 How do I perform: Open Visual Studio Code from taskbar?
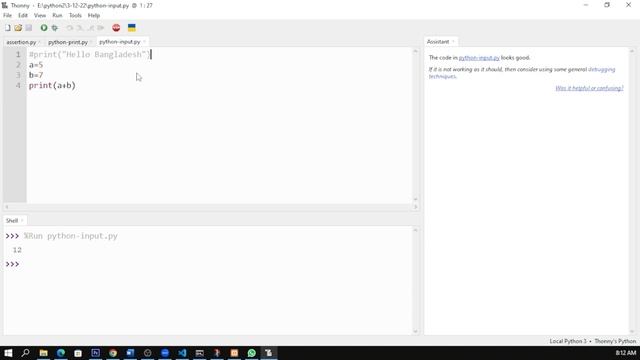(182, 353)
